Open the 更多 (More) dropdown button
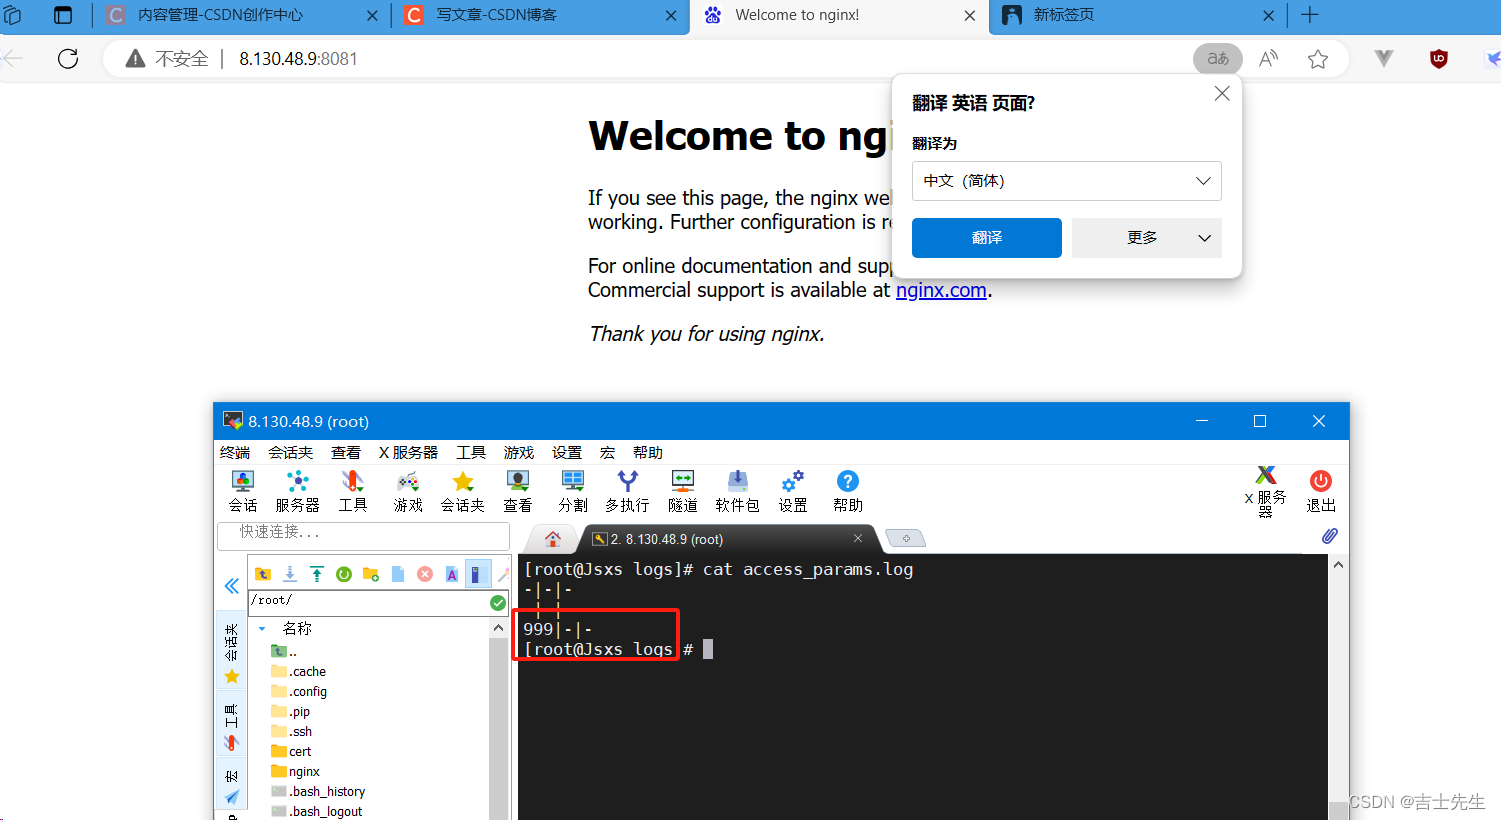 coord(1147,238)
